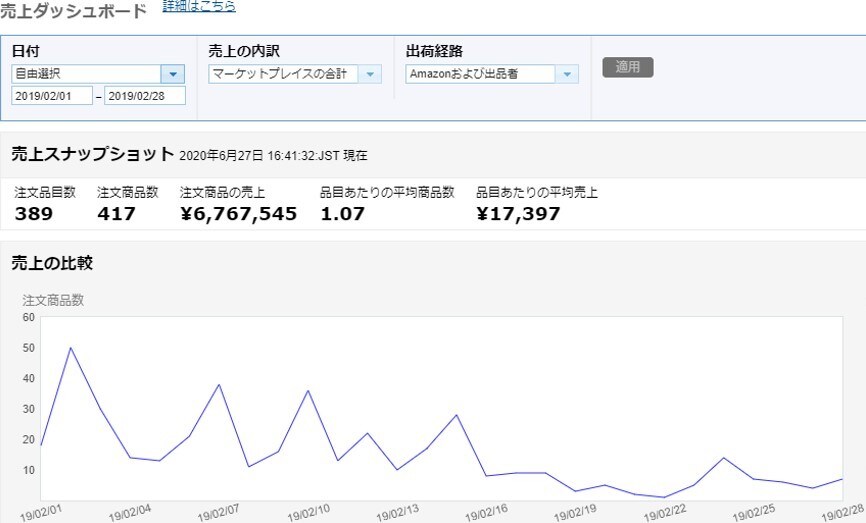
Task: Click the chart's 注文商品数 axis title
Action: (53, 300)
